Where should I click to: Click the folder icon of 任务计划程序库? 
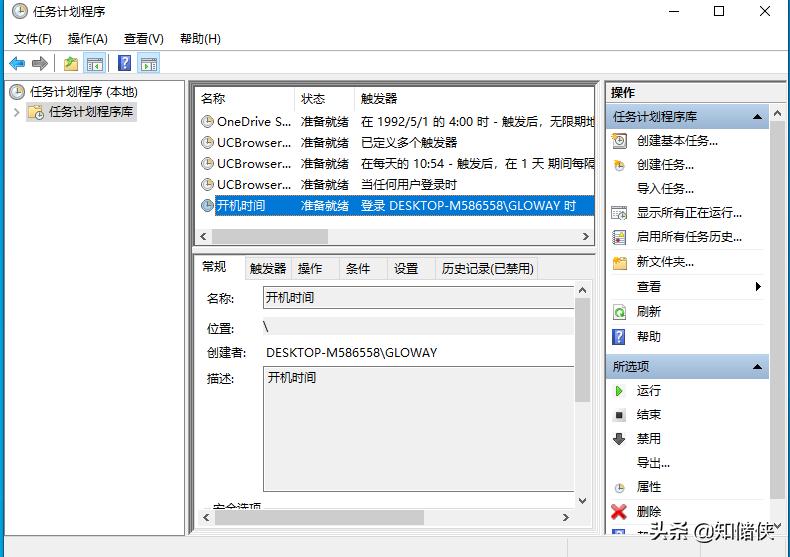[x=35, y=112]
